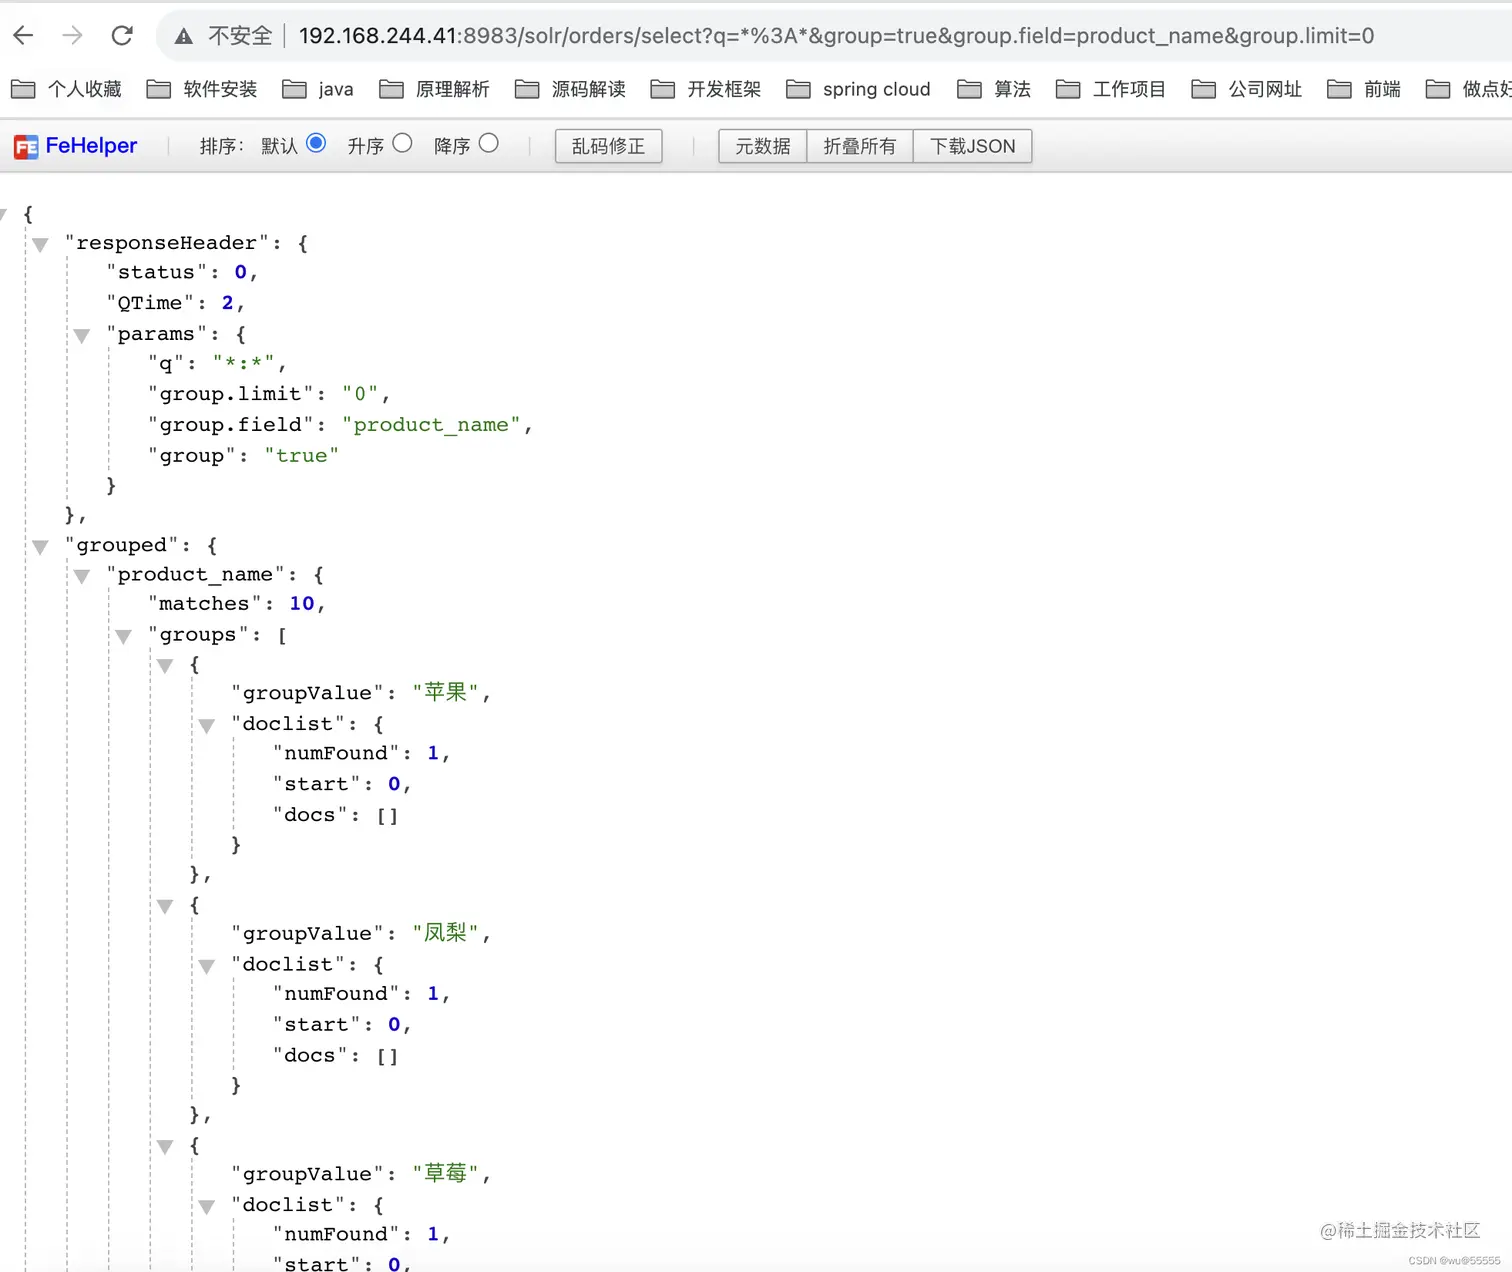
Task: Click the browser forward arrow
Action: (x=72, y=36)
